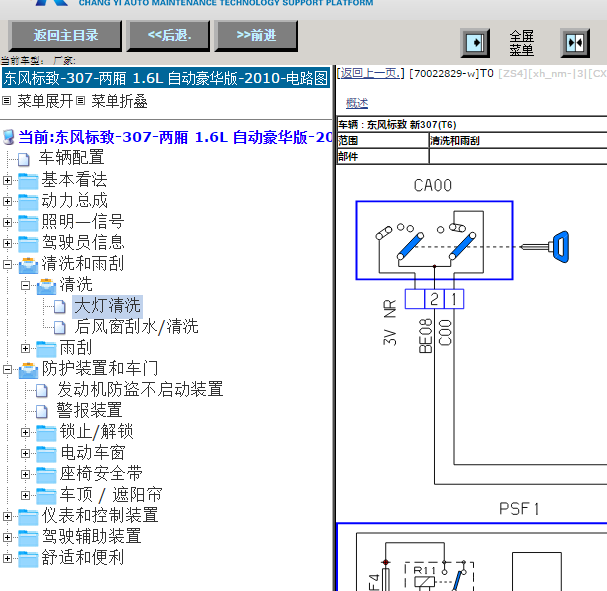Click the 警报装置 document icon

(42, 411)
